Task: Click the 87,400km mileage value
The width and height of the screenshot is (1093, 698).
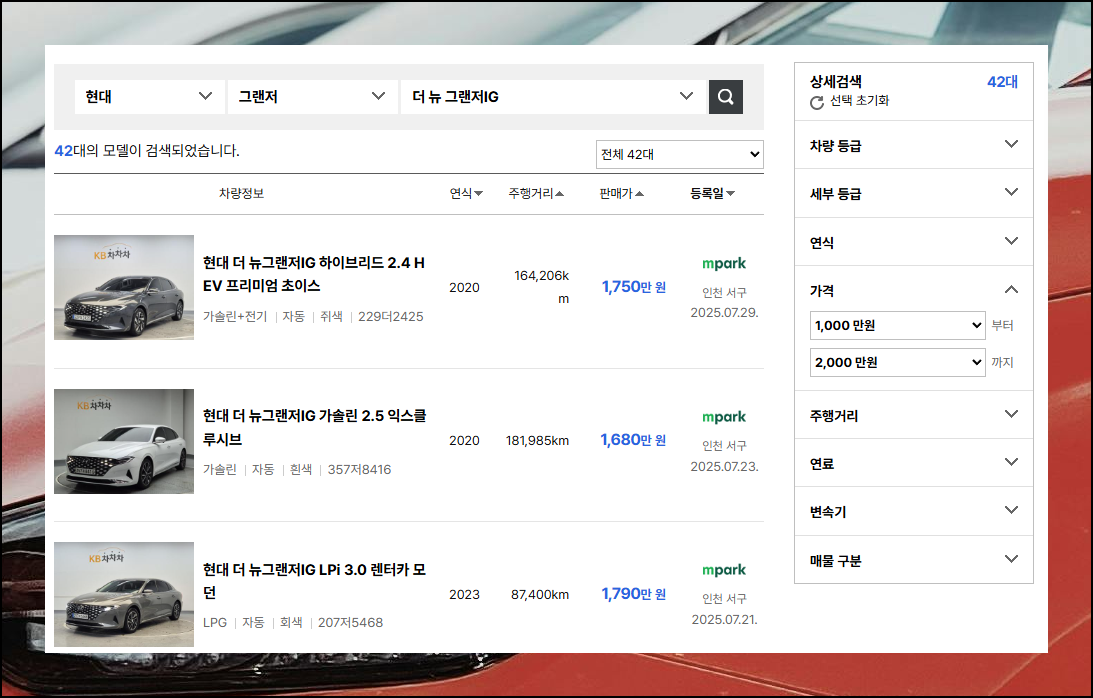Action: point(540,595)
